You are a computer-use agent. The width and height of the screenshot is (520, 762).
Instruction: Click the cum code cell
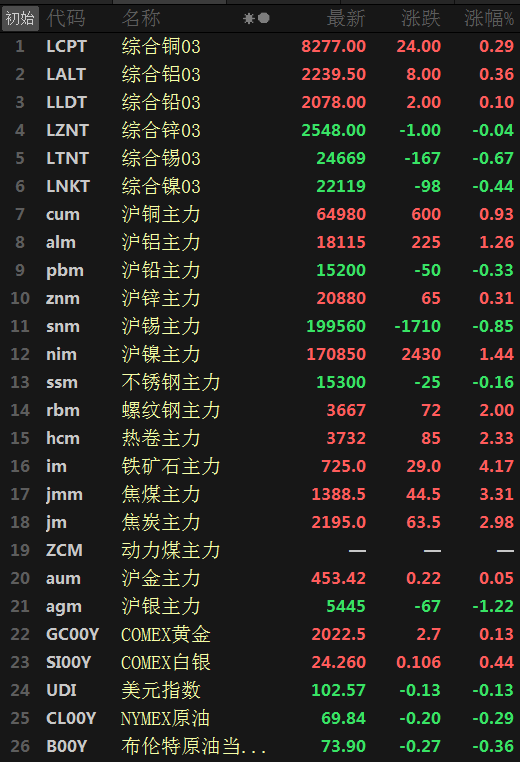click(63, 214)
